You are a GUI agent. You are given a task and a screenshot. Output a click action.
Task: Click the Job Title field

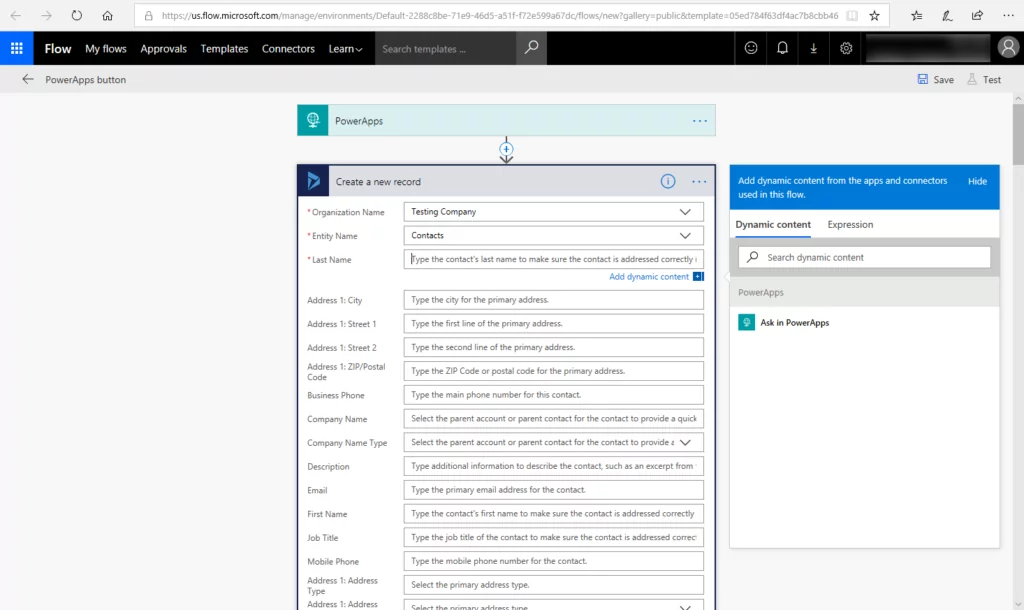coord(553,537)
